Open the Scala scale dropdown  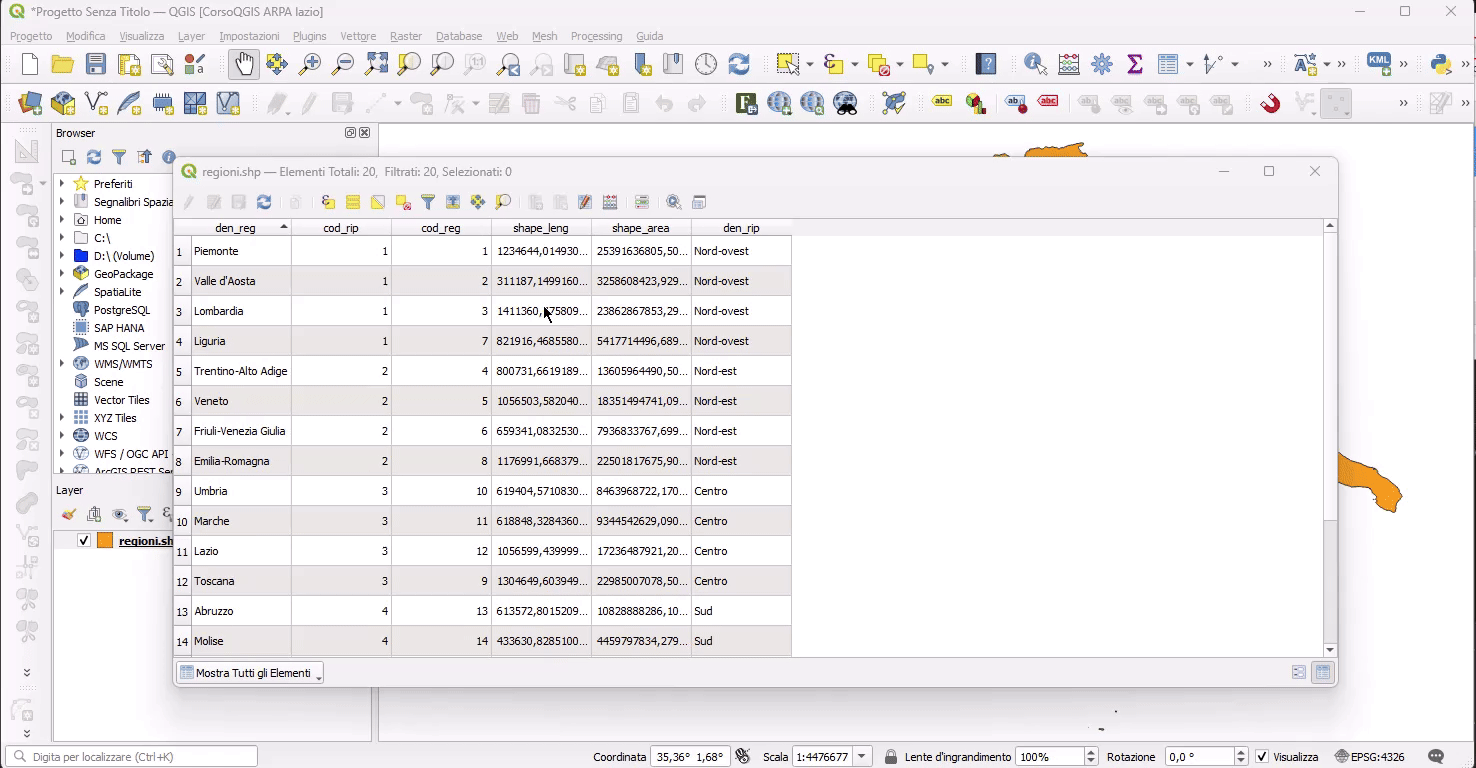862,757
